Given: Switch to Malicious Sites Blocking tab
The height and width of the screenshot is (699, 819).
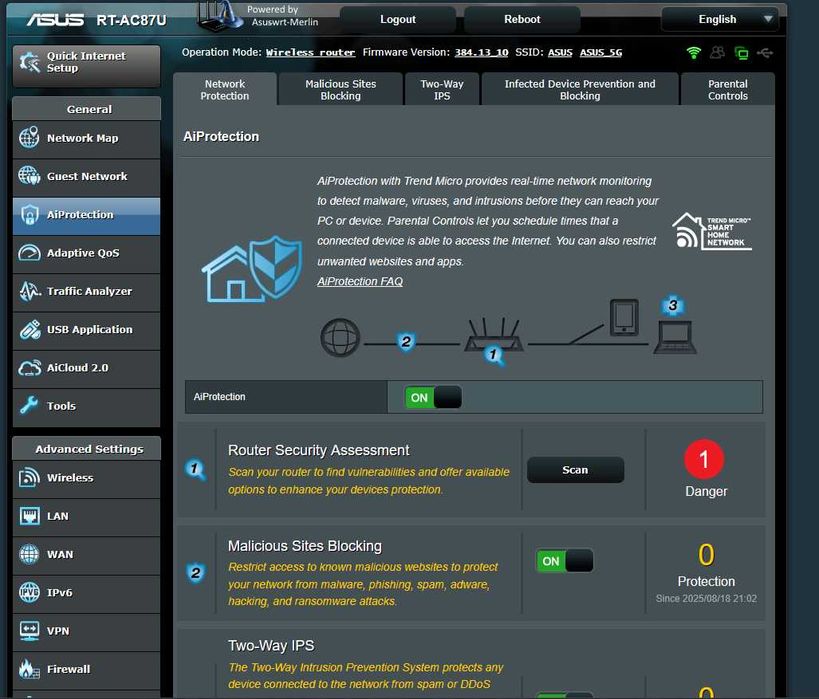Looking at the screenshot, I should pyautogui.click(x=341, y=90).
